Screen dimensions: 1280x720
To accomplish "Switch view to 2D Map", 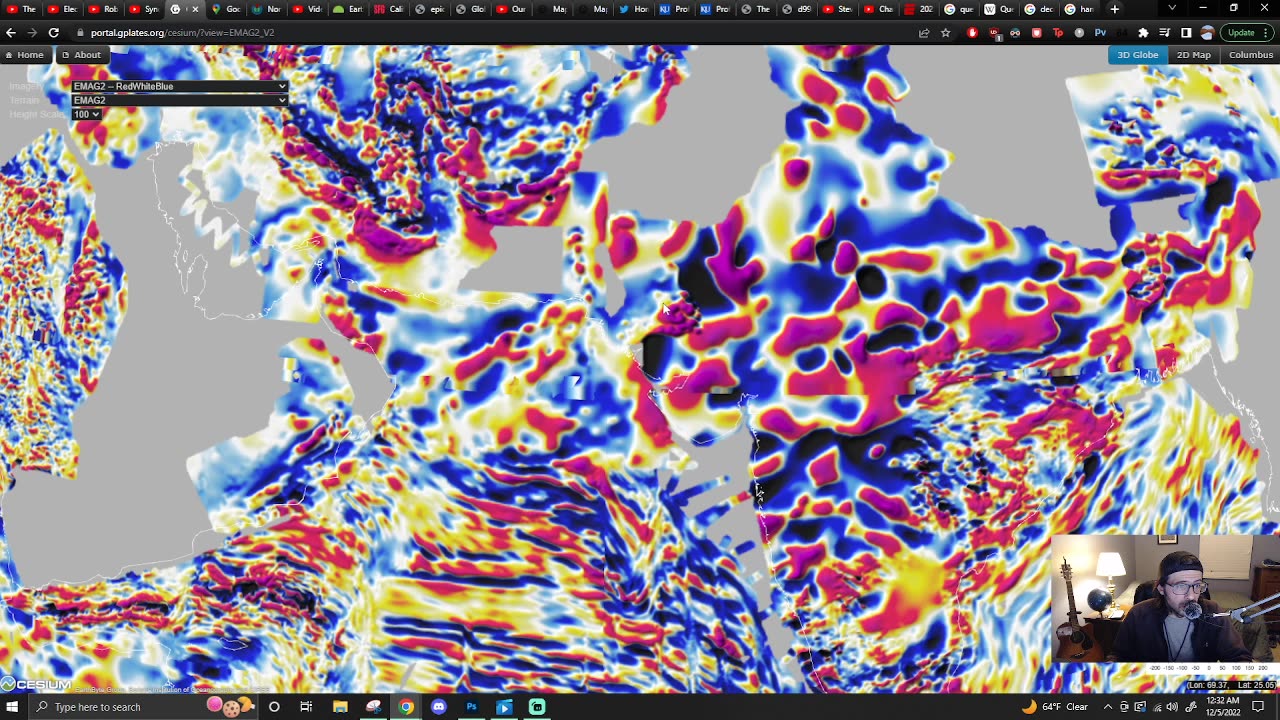I will pos(1193,55).
